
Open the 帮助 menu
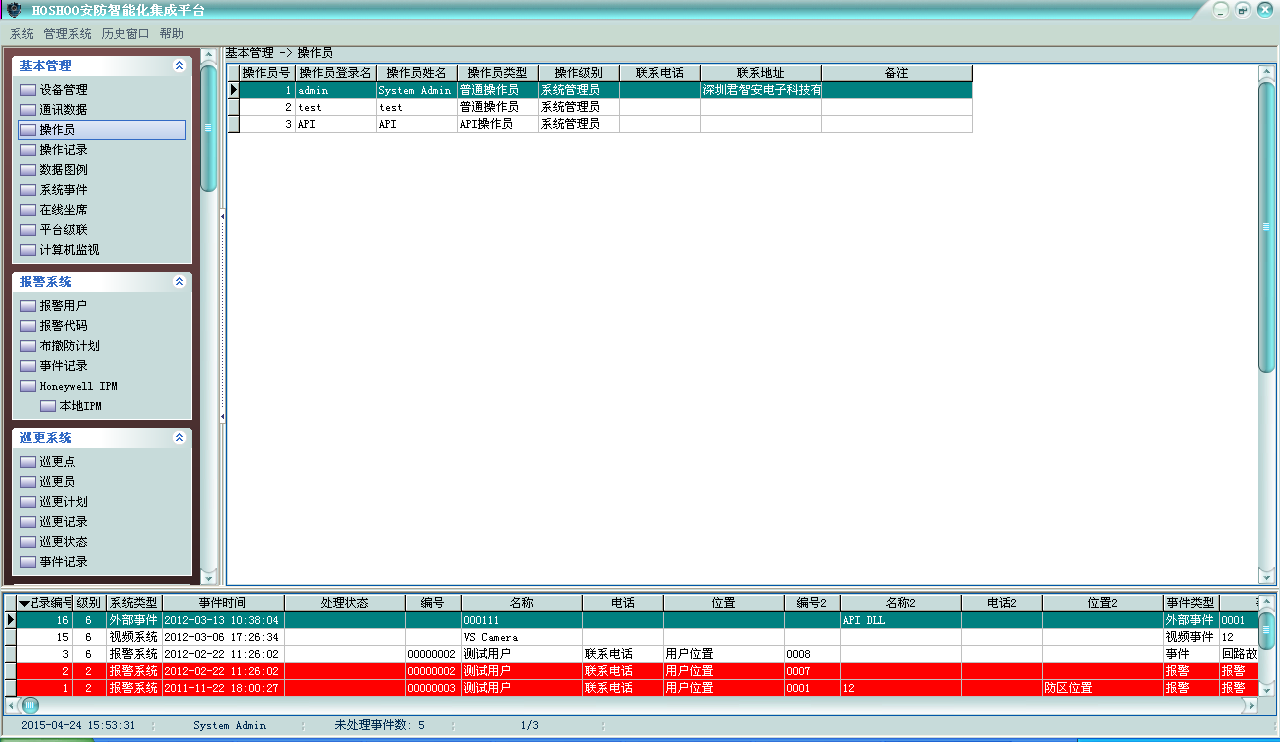tap(171, 34)
